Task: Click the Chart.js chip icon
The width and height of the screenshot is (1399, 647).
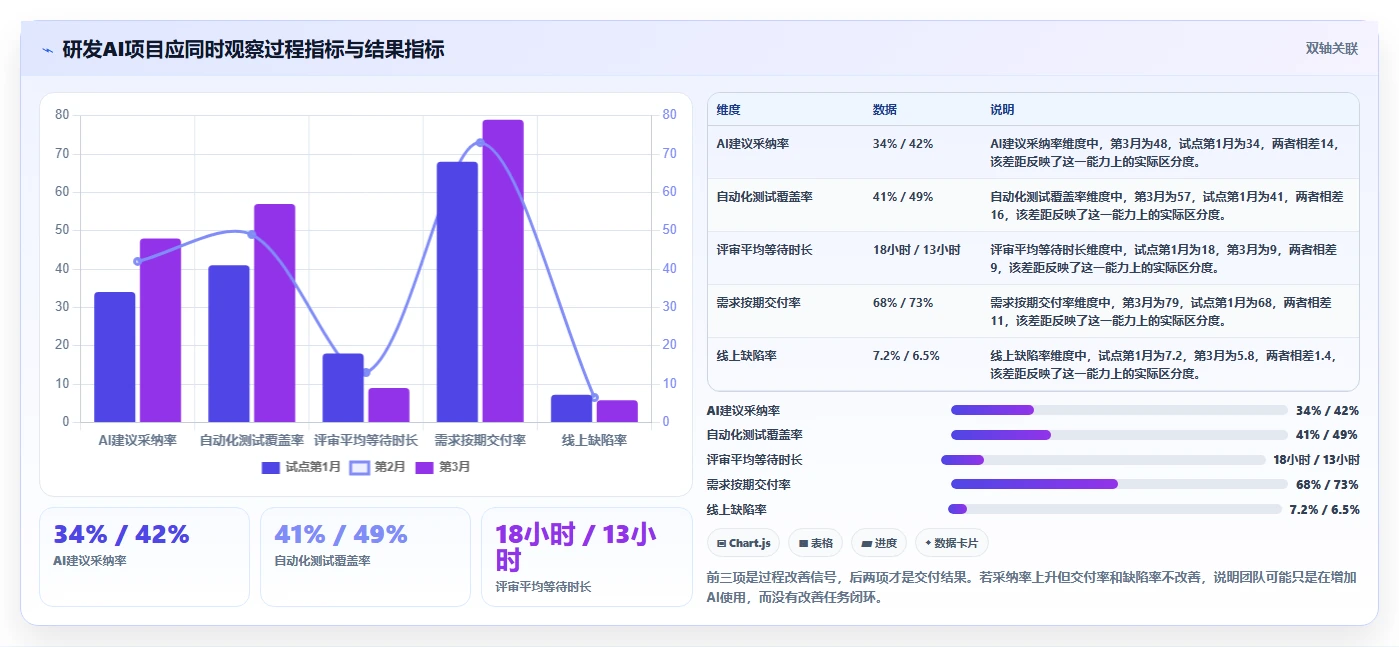Action: click(x=721, y=543)
